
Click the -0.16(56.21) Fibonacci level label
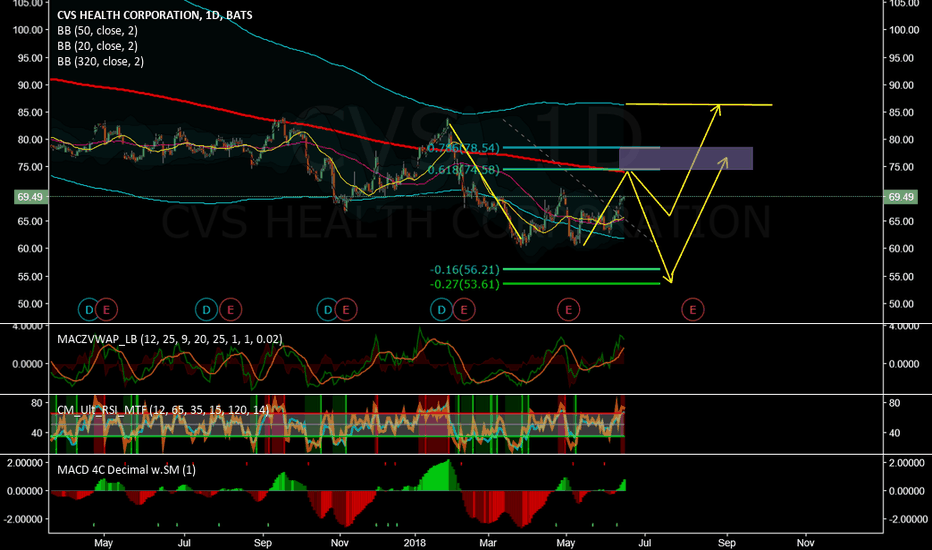[x=465, y=269]
